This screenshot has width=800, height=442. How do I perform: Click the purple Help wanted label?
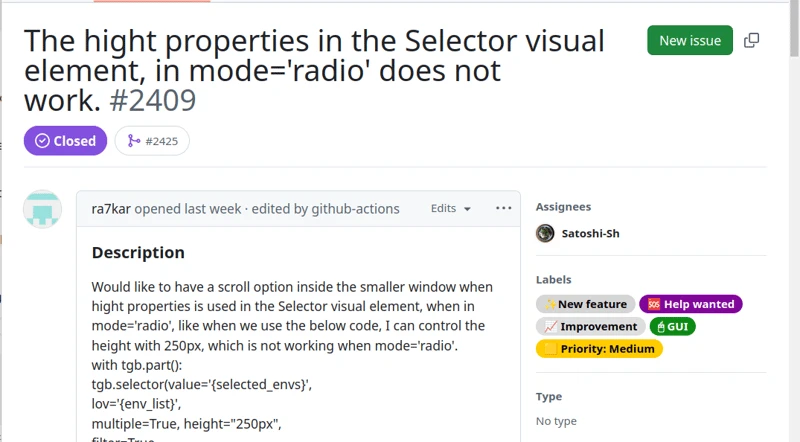pos(691,304)
